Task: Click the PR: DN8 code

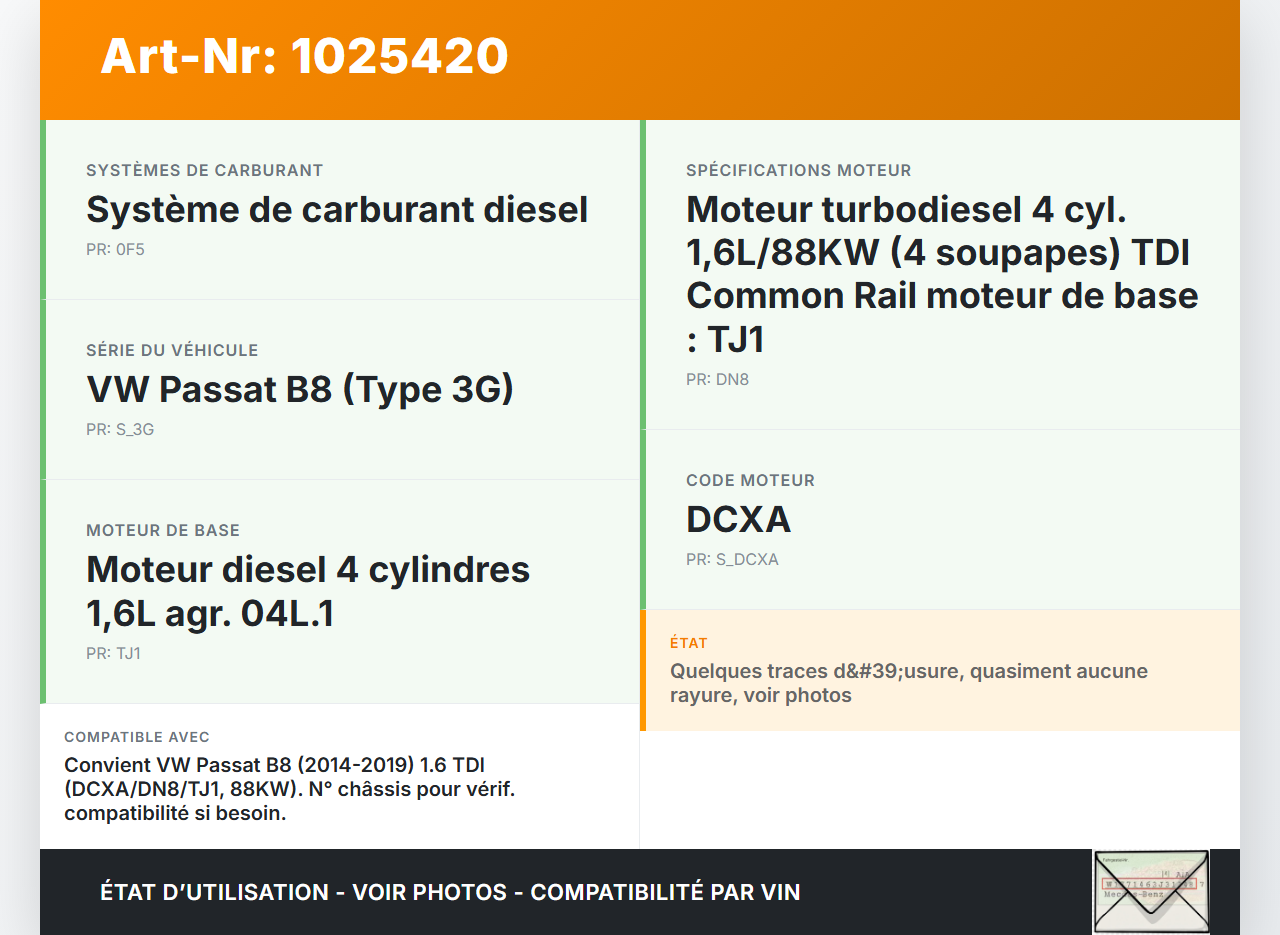Action: pos(717,380)
